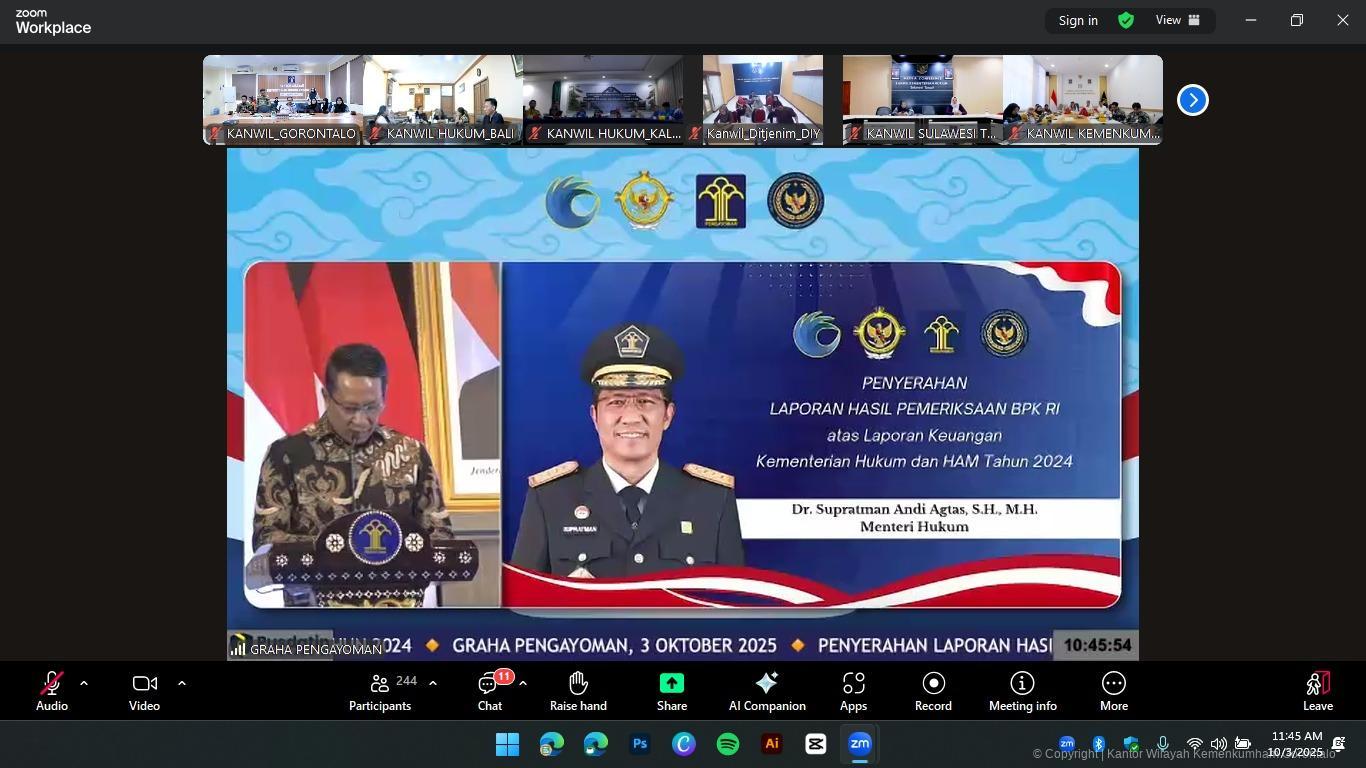The height and width of the screenshot is (768, 1366).
Task: Select the KANWIL_GORONTALO video thumbnail
Action: pos(282,99)
